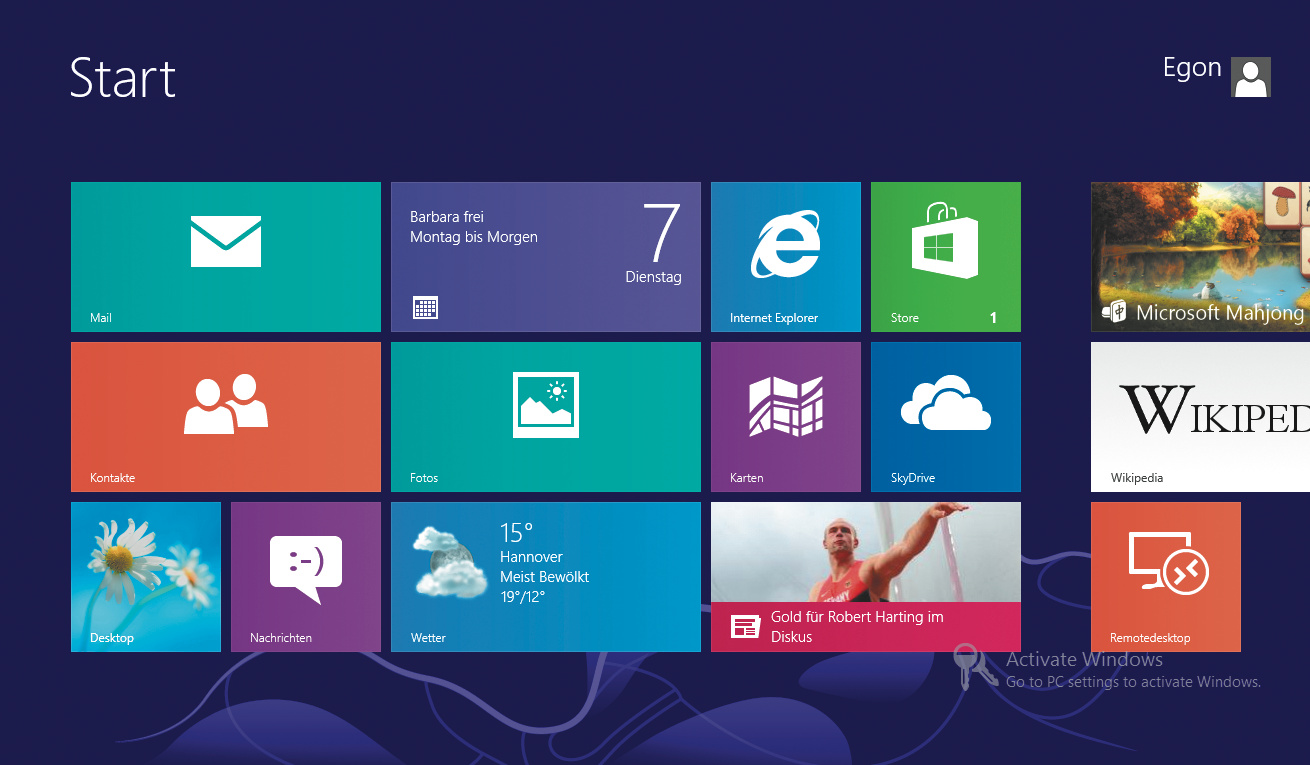Click the small calendar grid icon
This screenshot has height=765, width=1310.
[426, 308]
